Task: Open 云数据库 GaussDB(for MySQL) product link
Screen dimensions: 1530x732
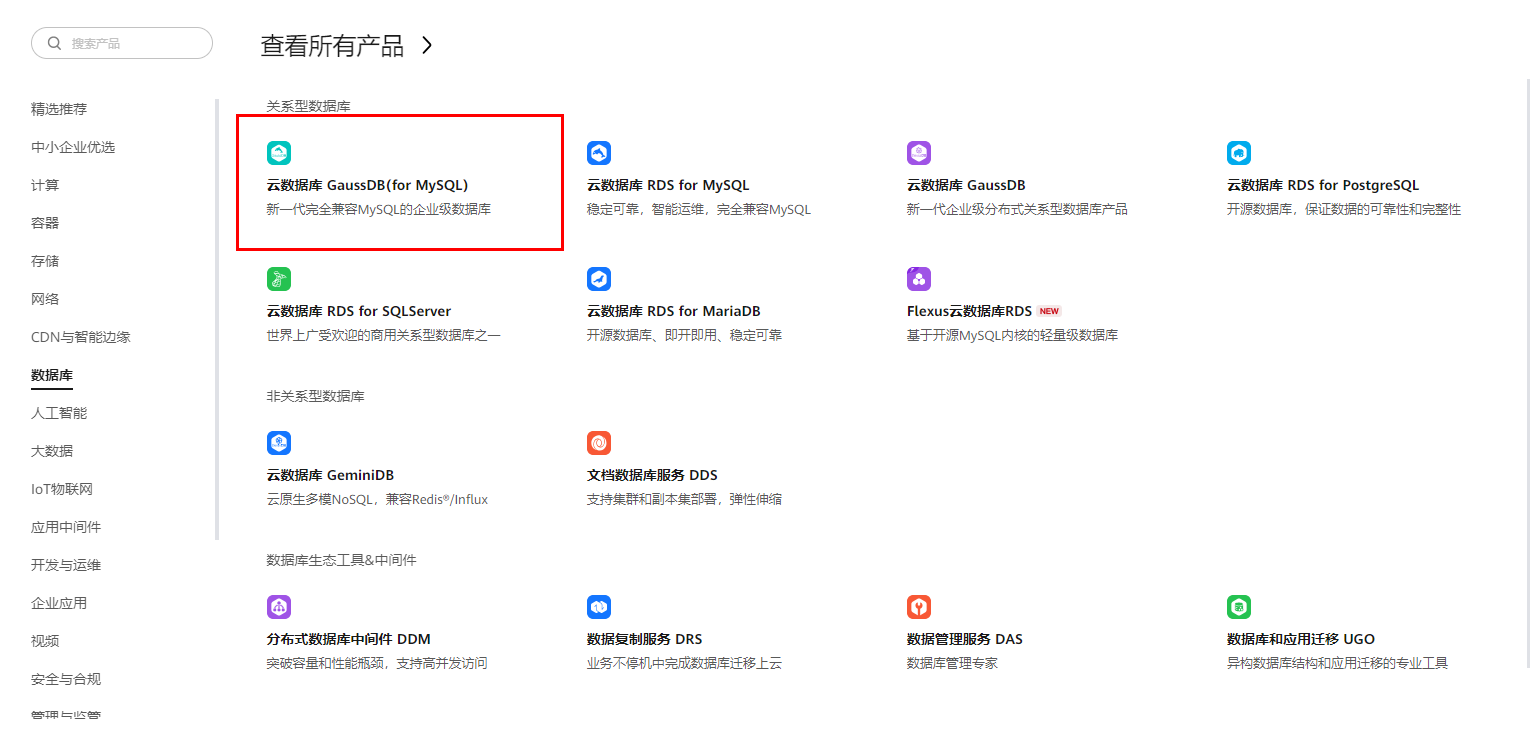Action: (367, 185)
